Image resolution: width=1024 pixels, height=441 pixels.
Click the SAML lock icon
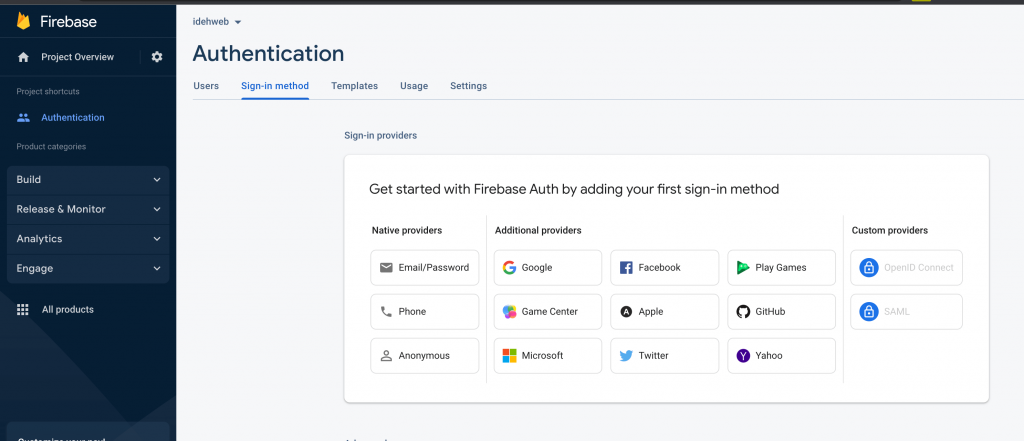(x=869, y=312)
